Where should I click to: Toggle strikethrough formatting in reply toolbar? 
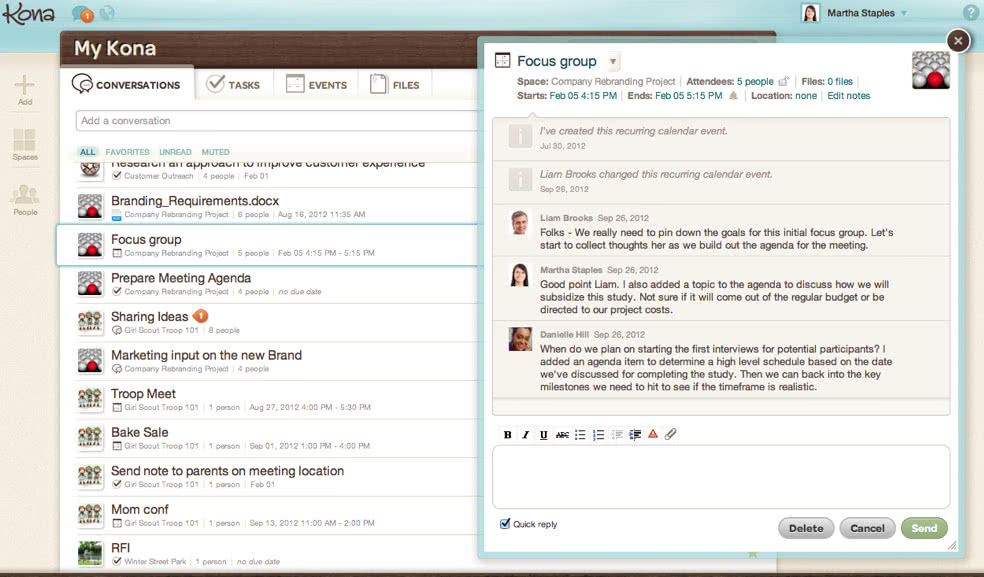click(562, 434)
